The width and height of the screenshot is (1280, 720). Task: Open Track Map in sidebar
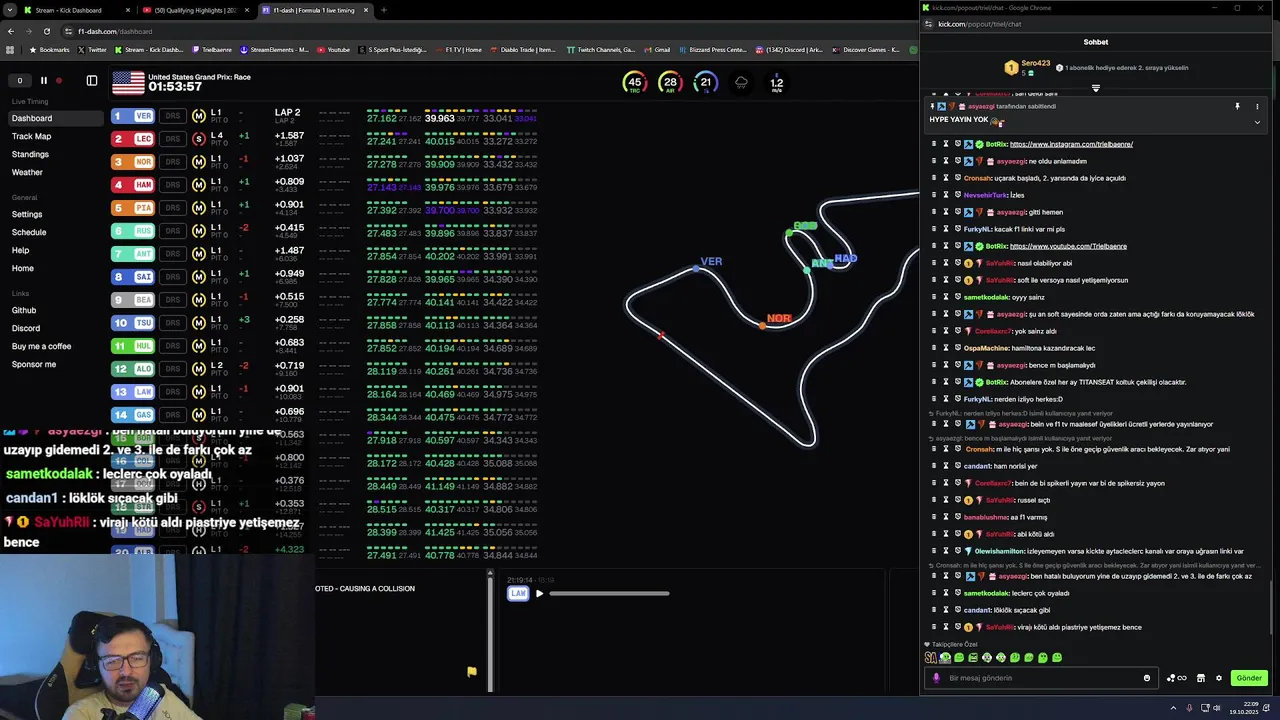click(x=31, y=136)
